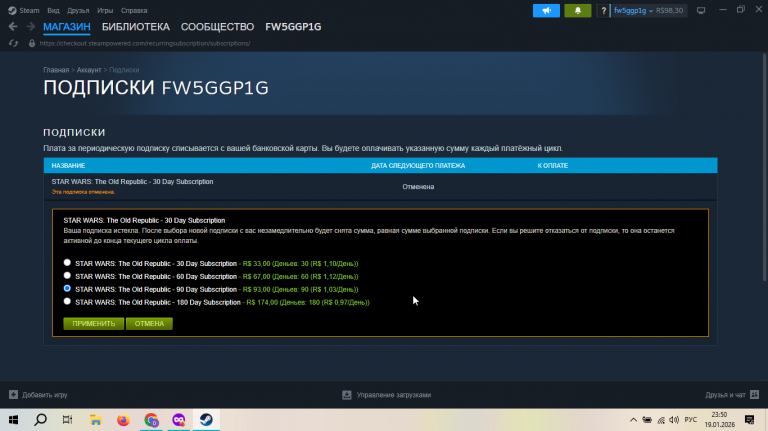Reload the page with refresh icon
The height and width of the screenshot is (431, 768).
[x=13, y=43]
